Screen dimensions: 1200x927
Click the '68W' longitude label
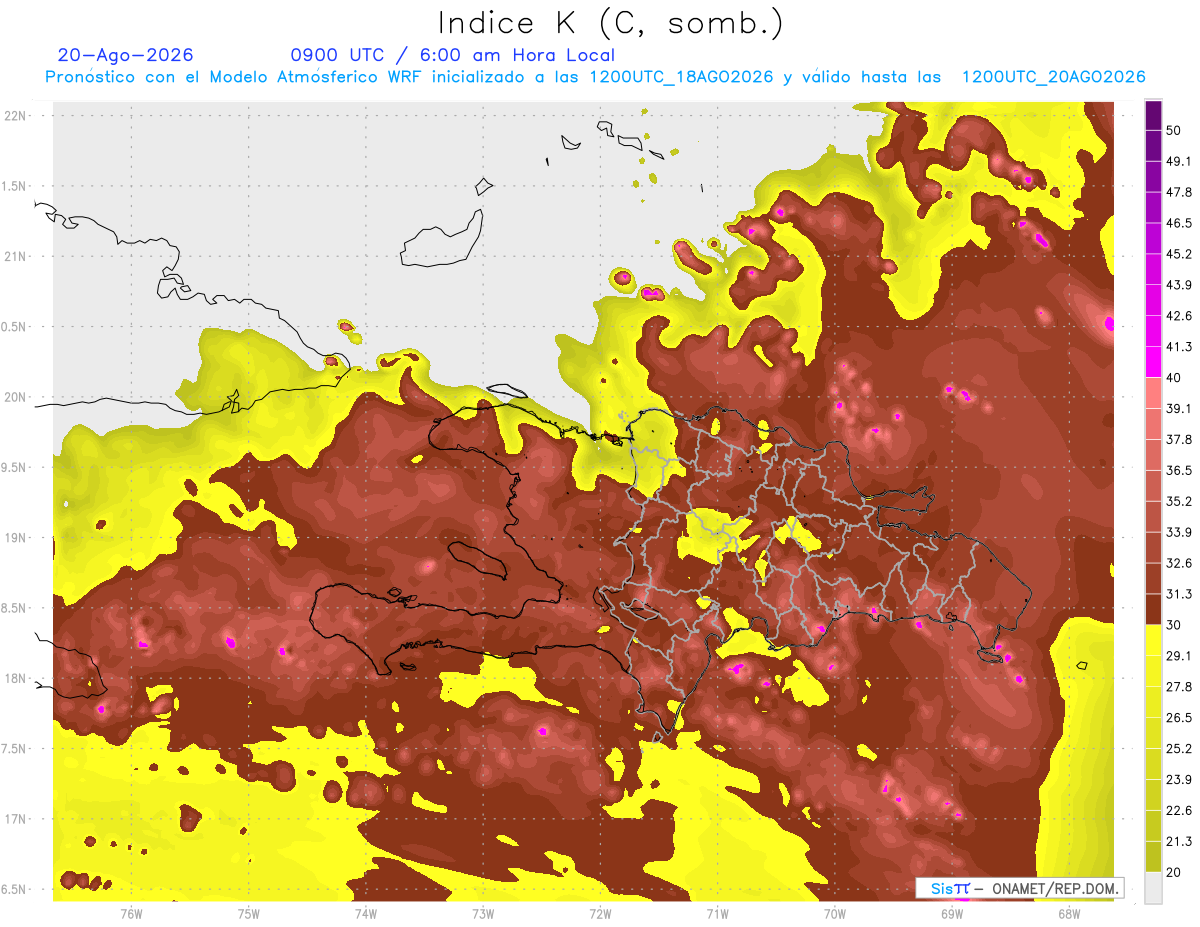tap(1068, 914)
